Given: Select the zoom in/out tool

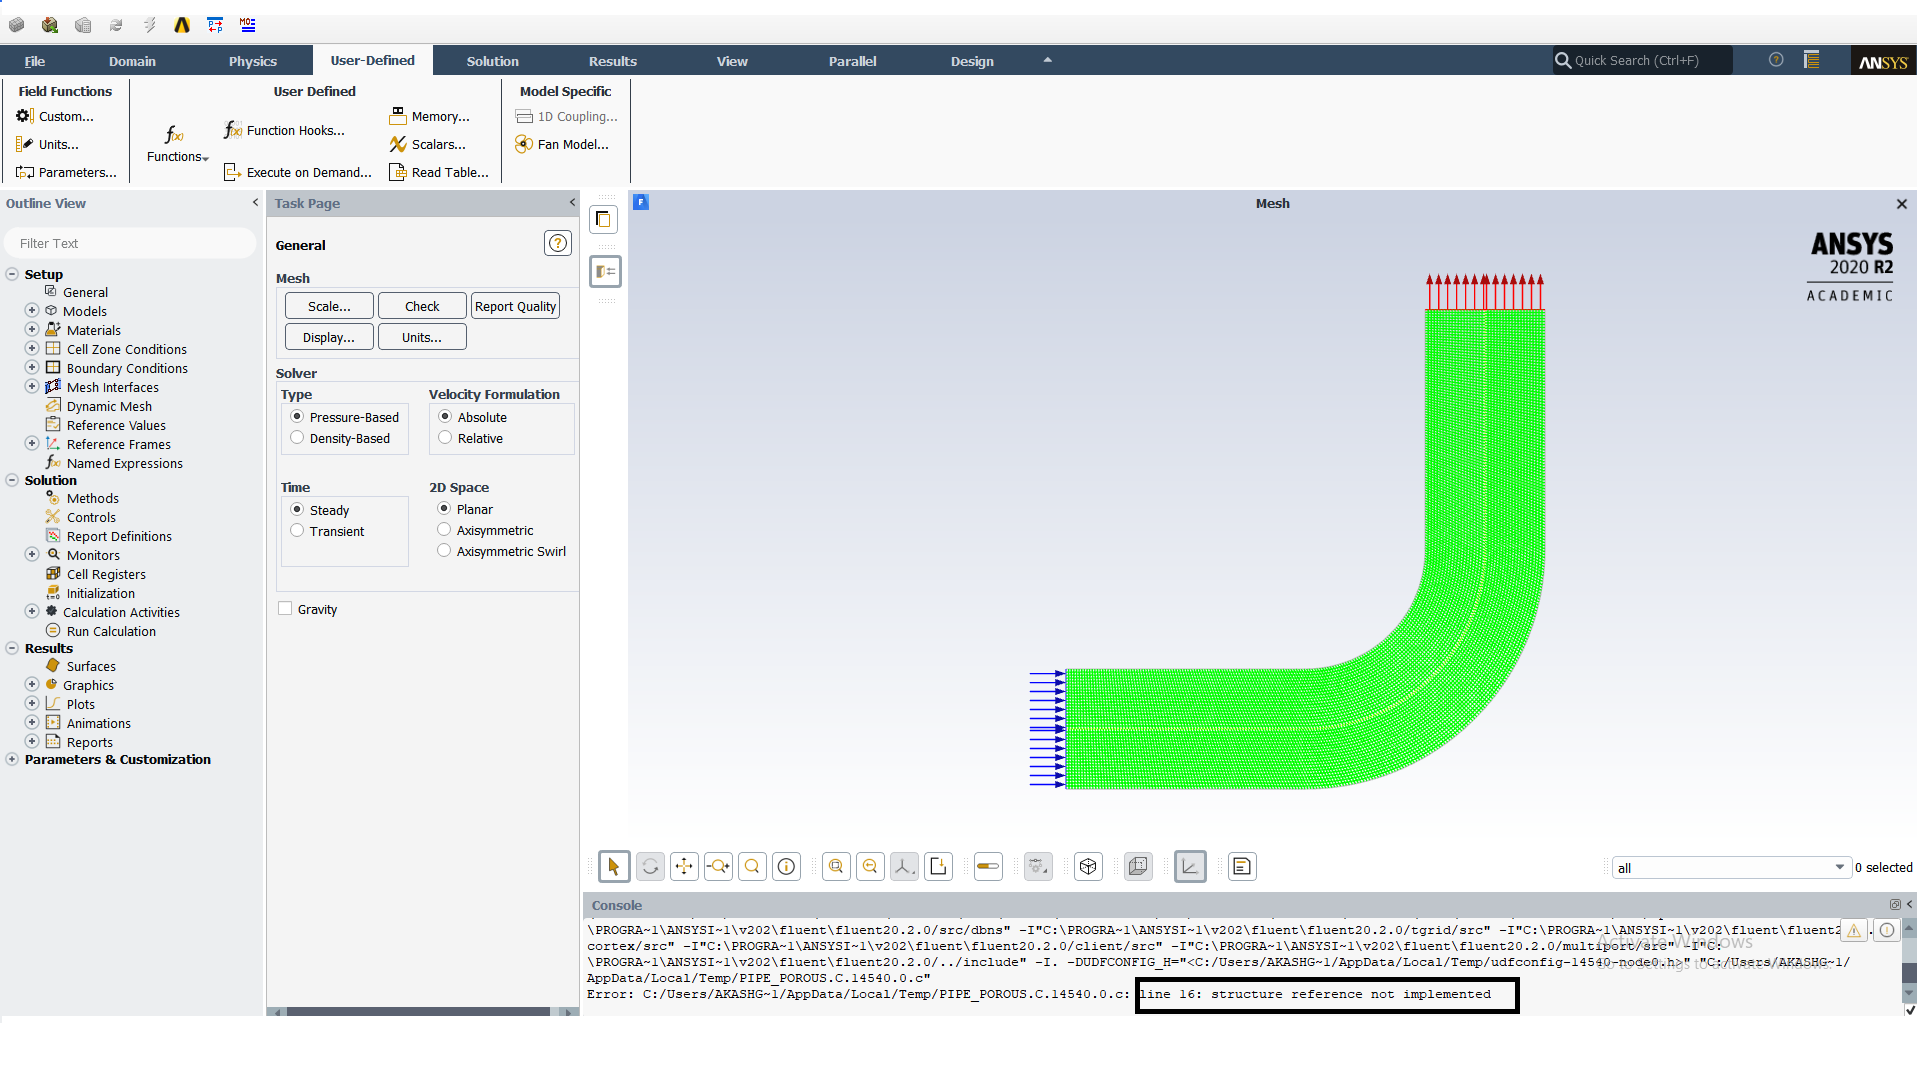Looking at the screenshot, I should point(718,867).
